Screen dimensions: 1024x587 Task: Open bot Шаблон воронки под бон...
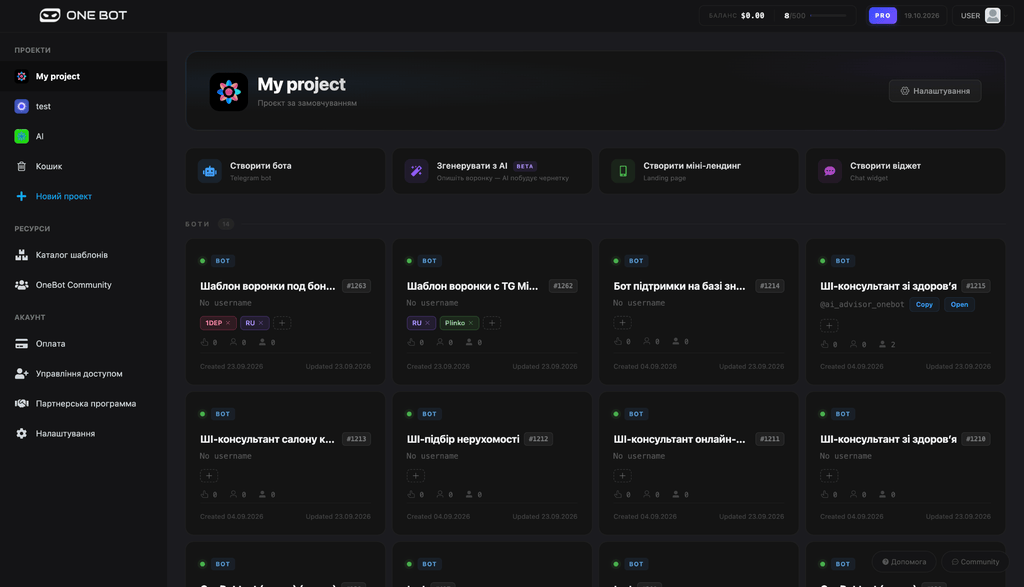click(267, 286)
